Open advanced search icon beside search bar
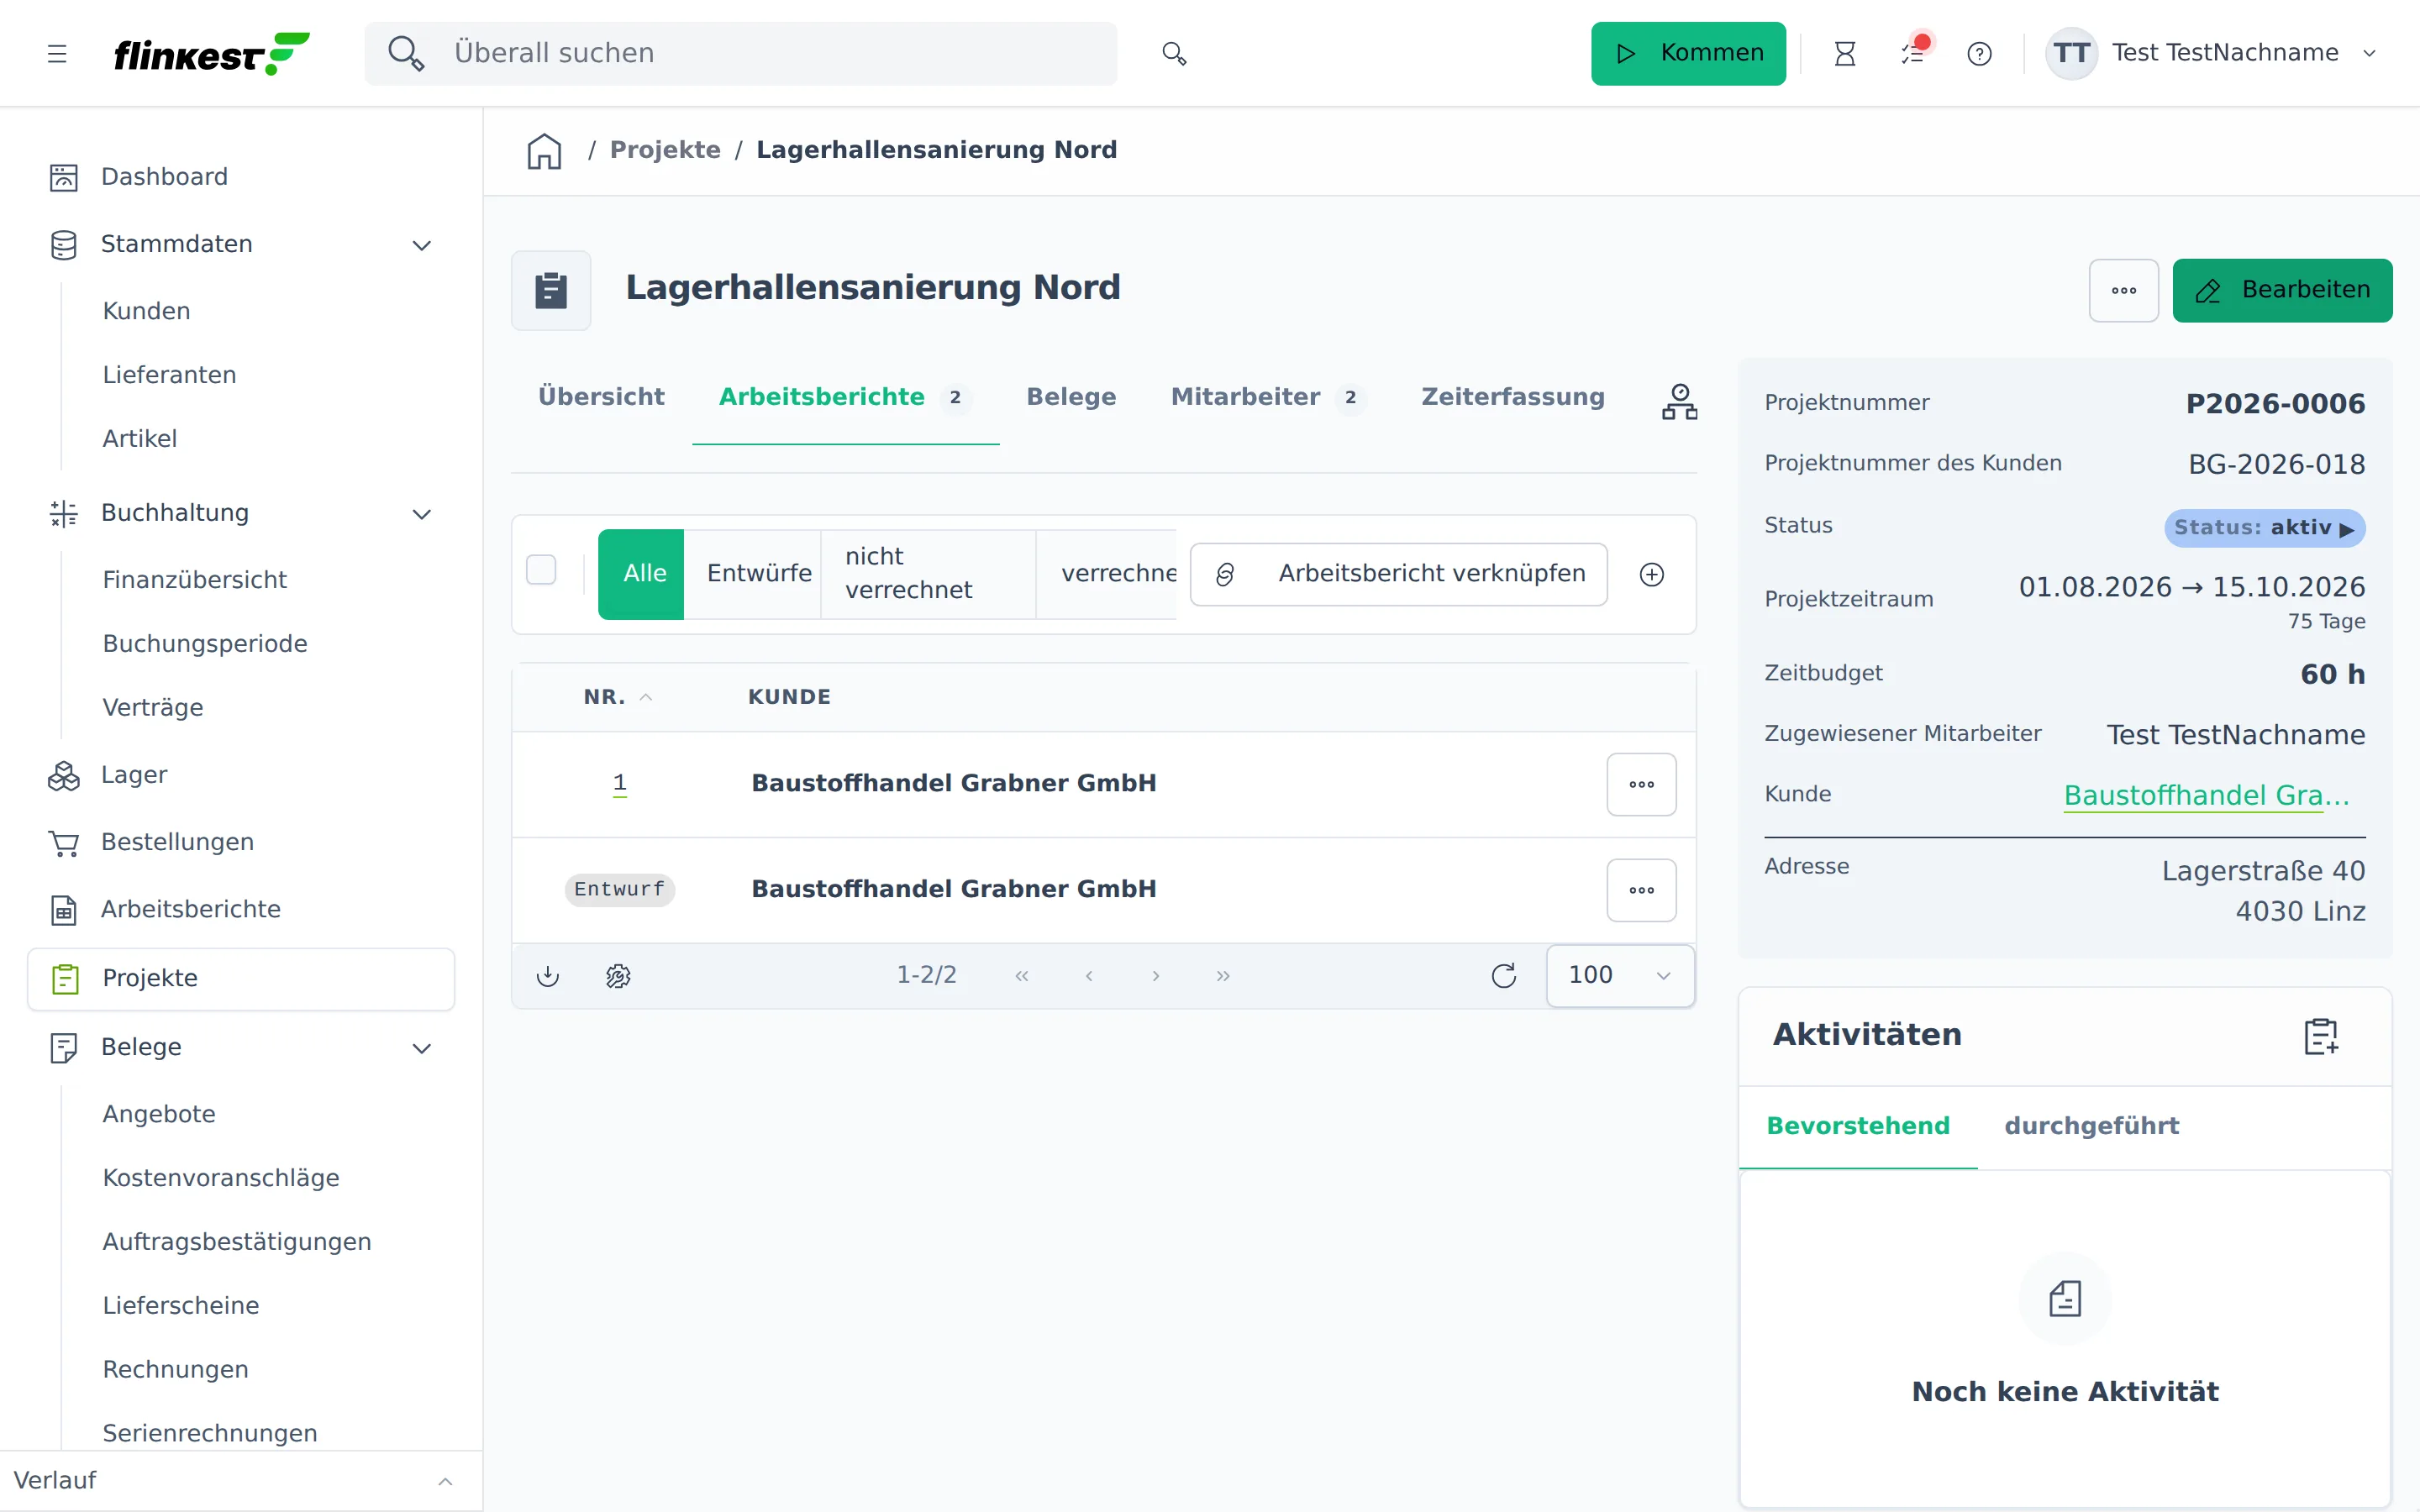Screen dimensions: 2420x1512 click(x=1174, y=53)
